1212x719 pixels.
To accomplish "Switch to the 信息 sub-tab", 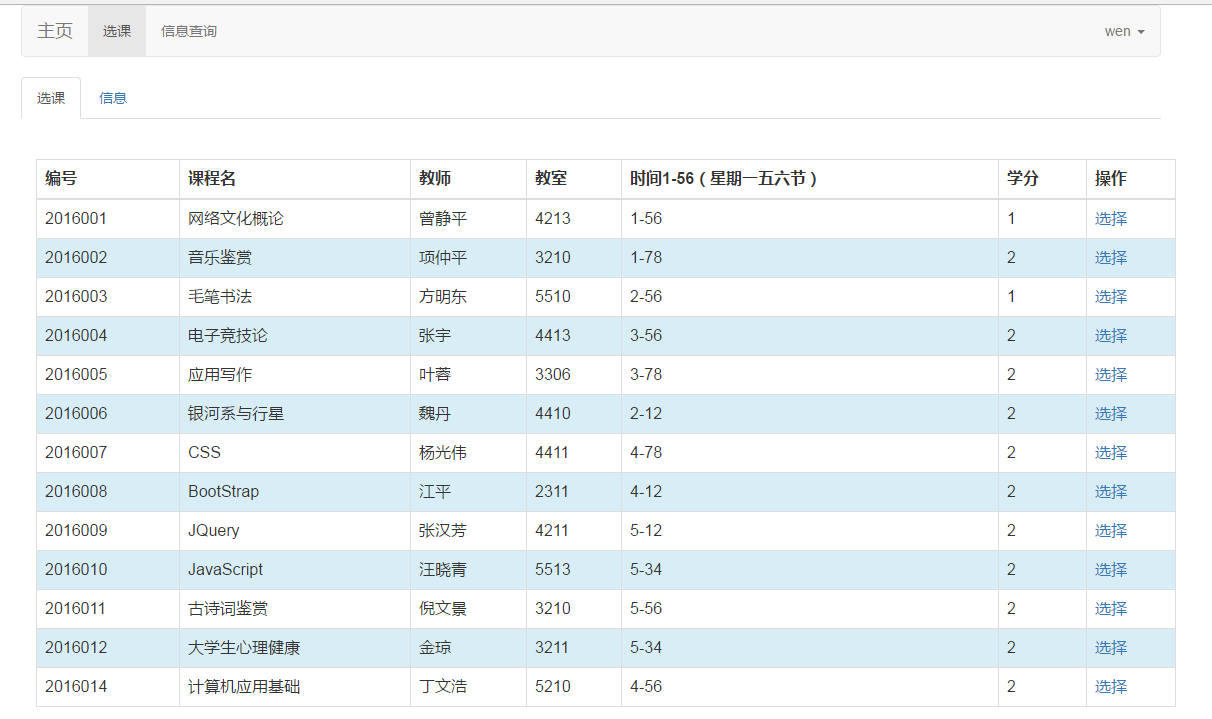I will pos(113,98).
